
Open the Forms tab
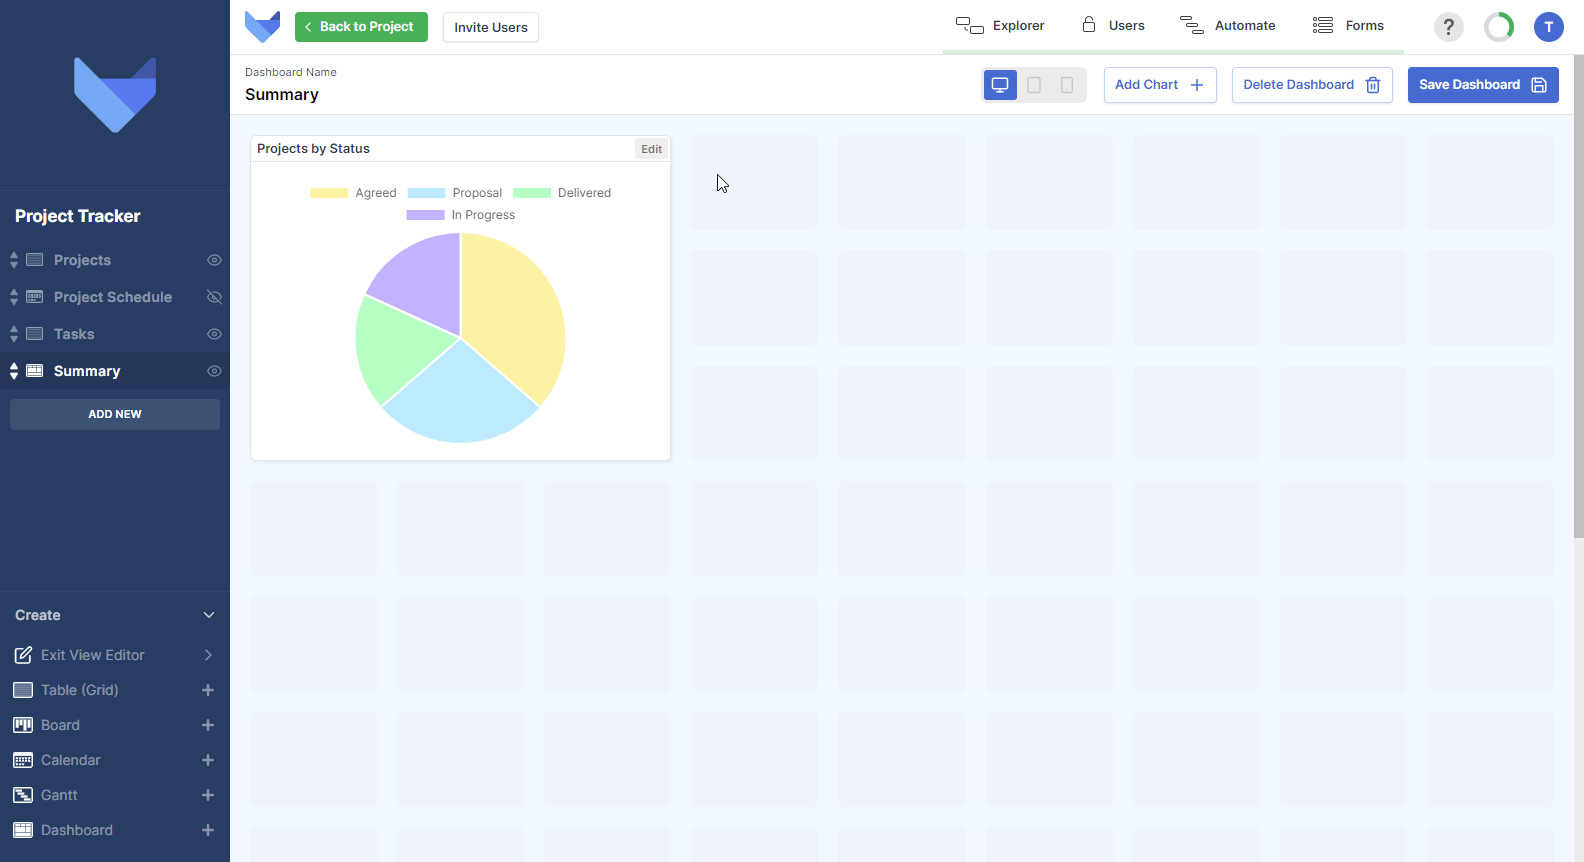click(x=1348, y=26)
